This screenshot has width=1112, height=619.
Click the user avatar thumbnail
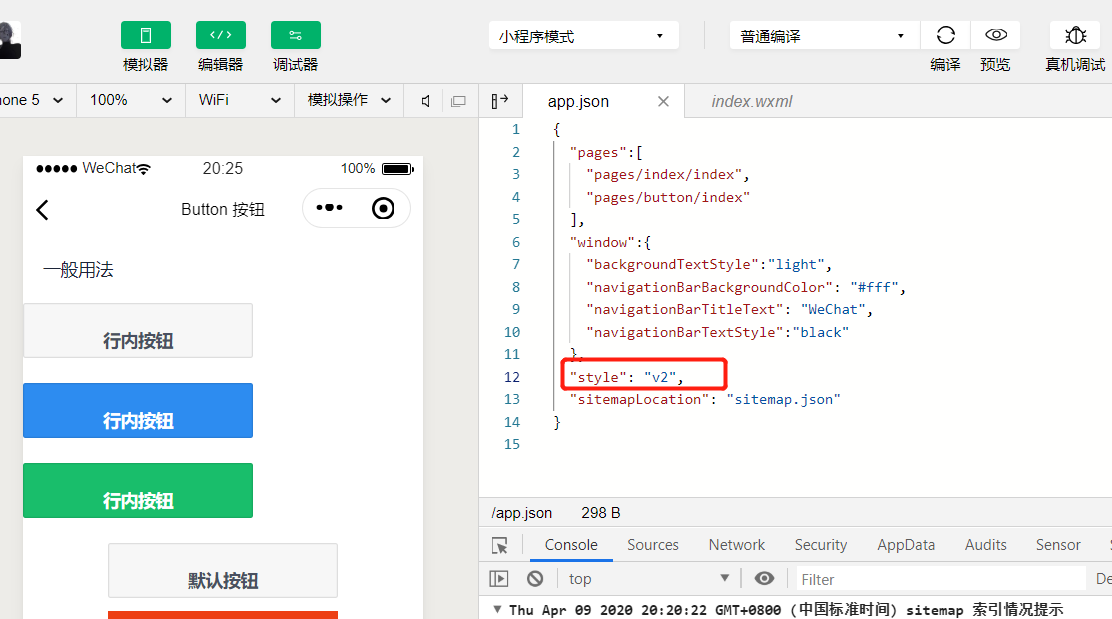(x=10, y=40)
